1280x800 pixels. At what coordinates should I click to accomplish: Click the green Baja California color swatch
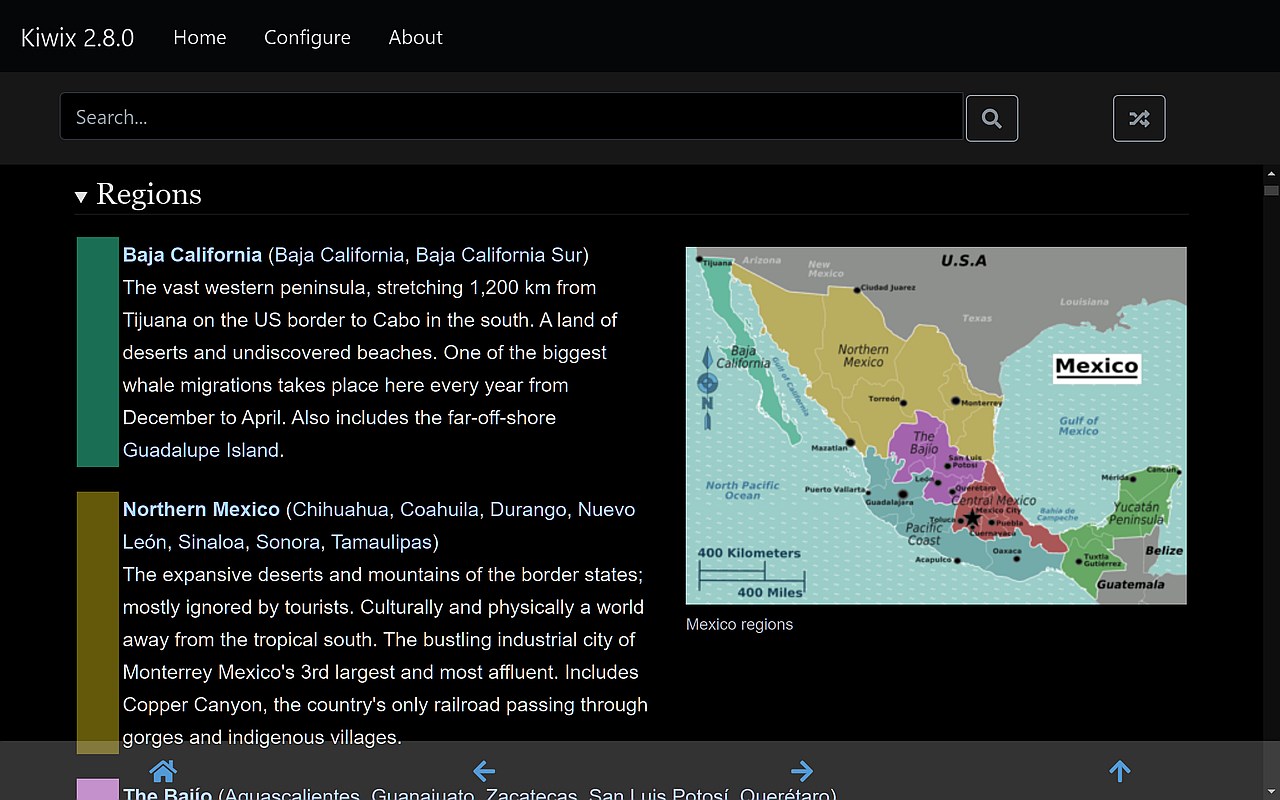[98, 352]
